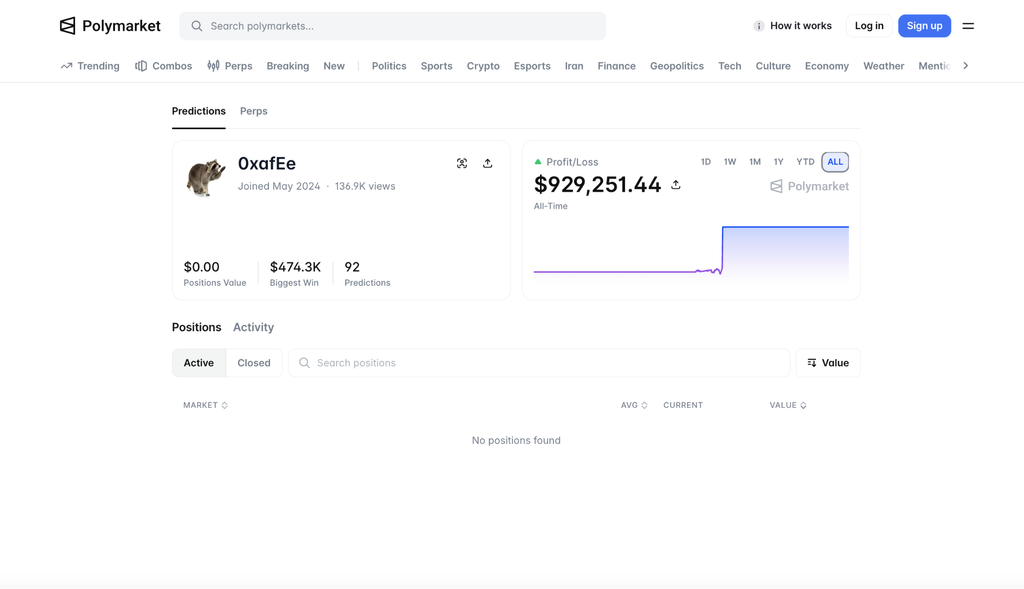Screen dimensions: 1024x589
Task: Go to the Esports category
Action: pyautogui.click(x=532, y=66)
